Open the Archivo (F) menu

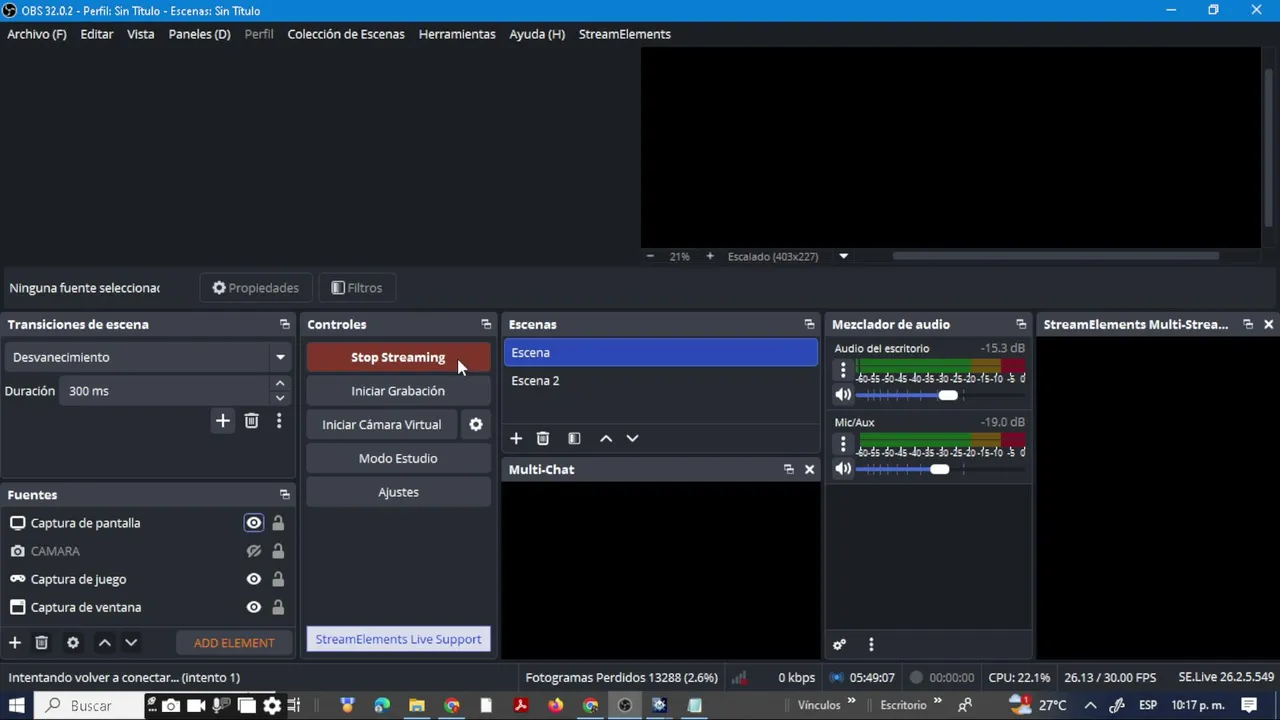(x=37, y=34)
